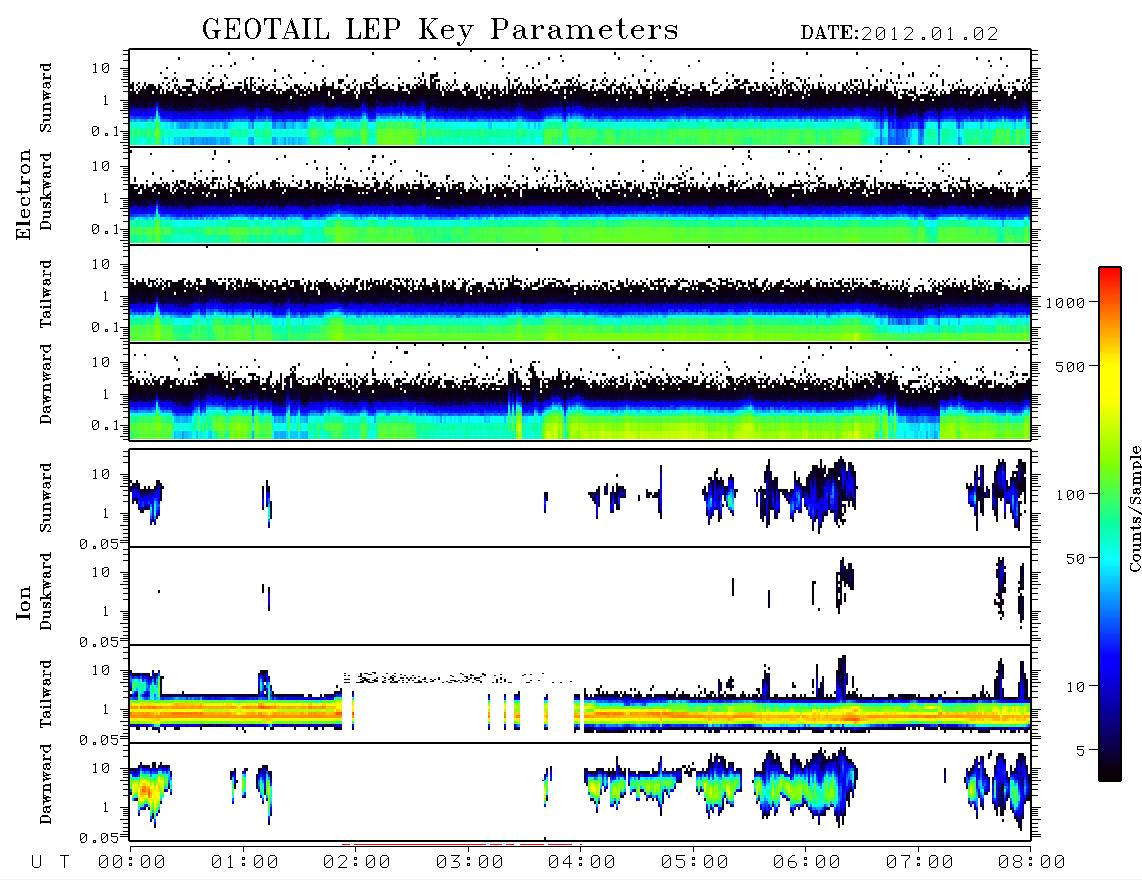Click the '08:00' time tick label
Screen dimensions: 1142x880
(1032, 862)
